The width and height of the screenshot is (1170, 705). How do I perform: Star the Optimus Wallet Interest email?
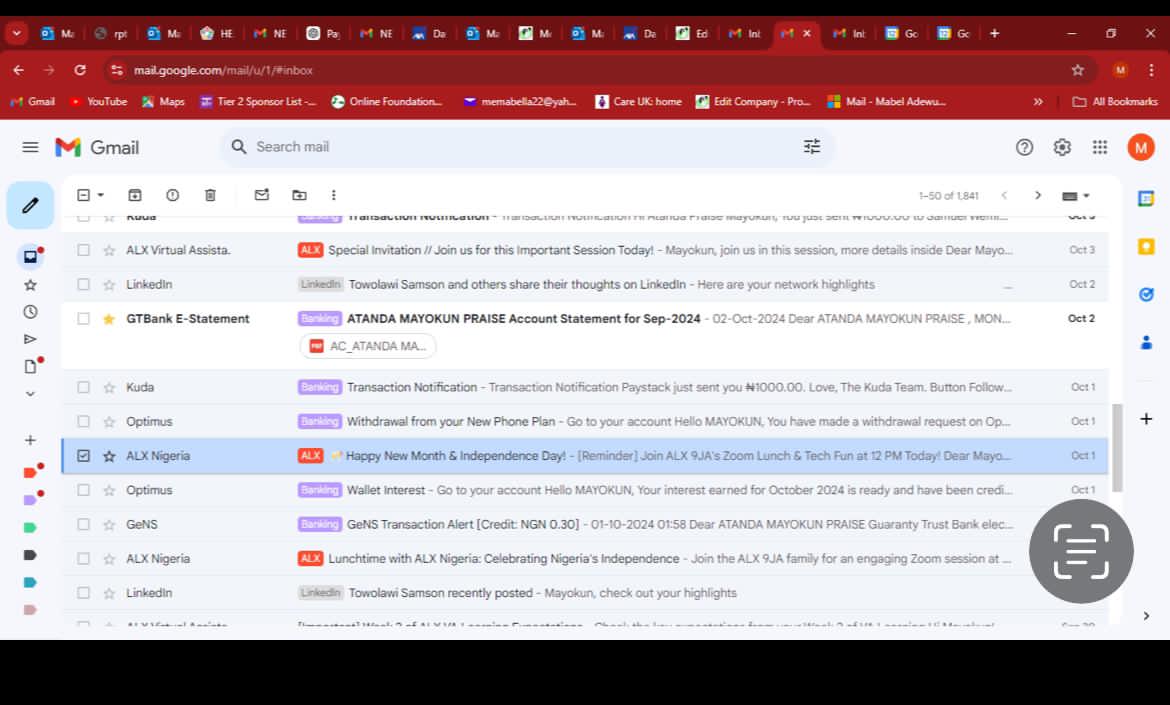[x=109, y=490]
